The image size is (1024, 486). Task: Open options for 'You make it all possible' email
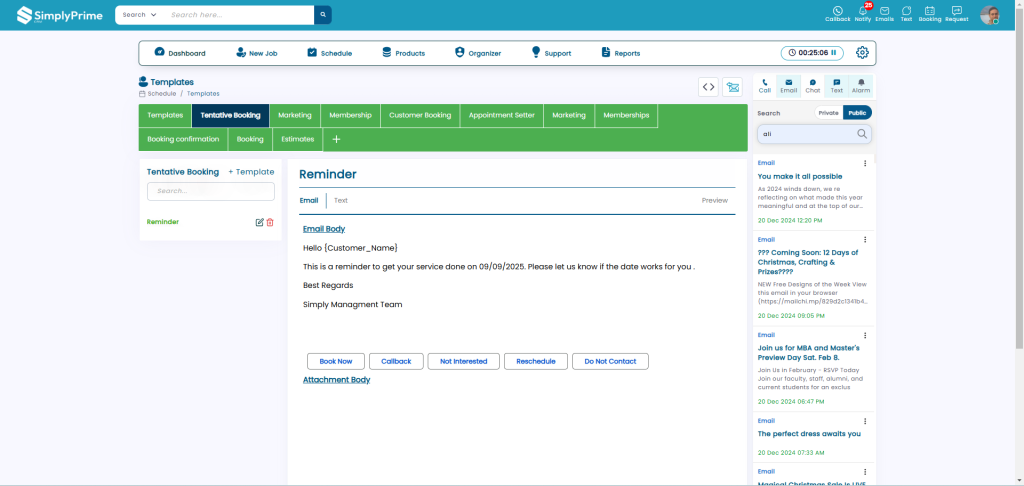[x=865, y=163]
